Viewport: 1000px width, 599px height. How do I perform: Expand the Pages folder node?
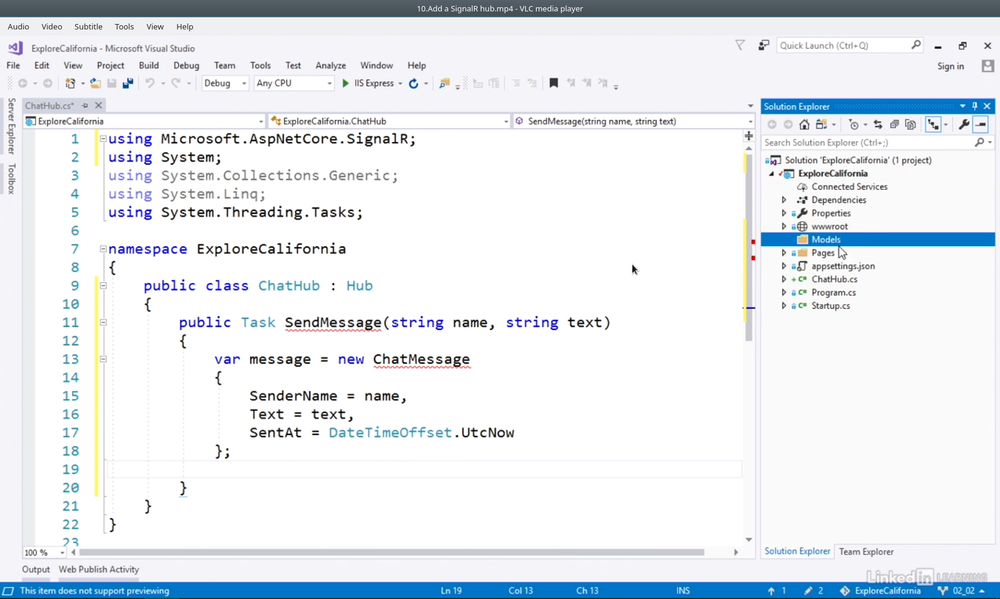(x=784, y=253)
